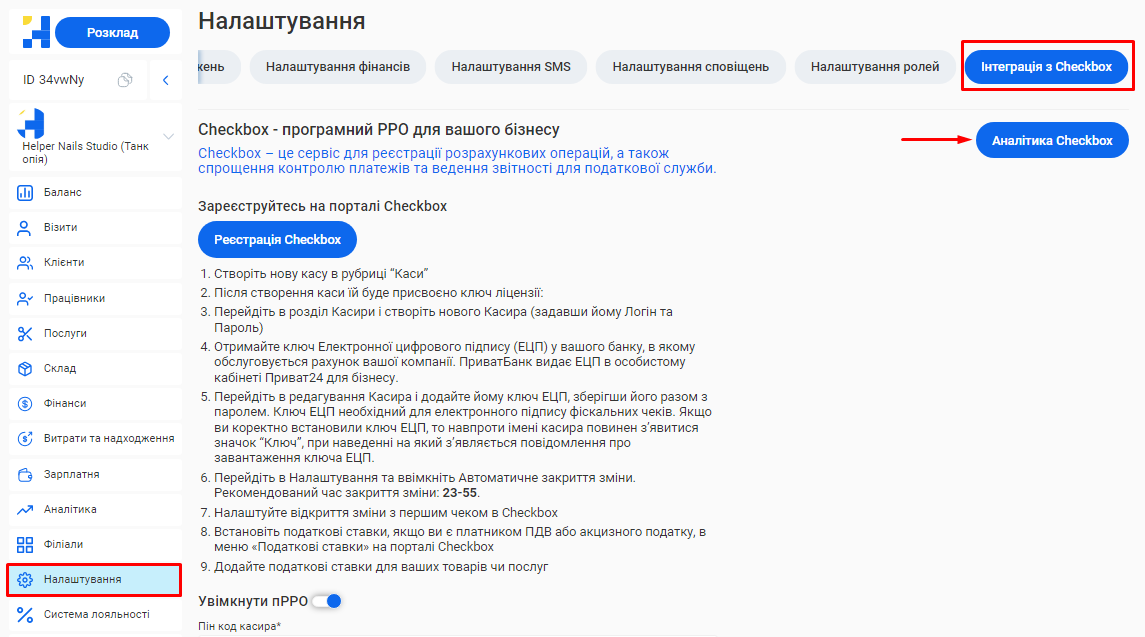Image resolution: width=1145 pixels, height=637 pixels.
Task: Open the Працівники section
Action: point(73,298)
